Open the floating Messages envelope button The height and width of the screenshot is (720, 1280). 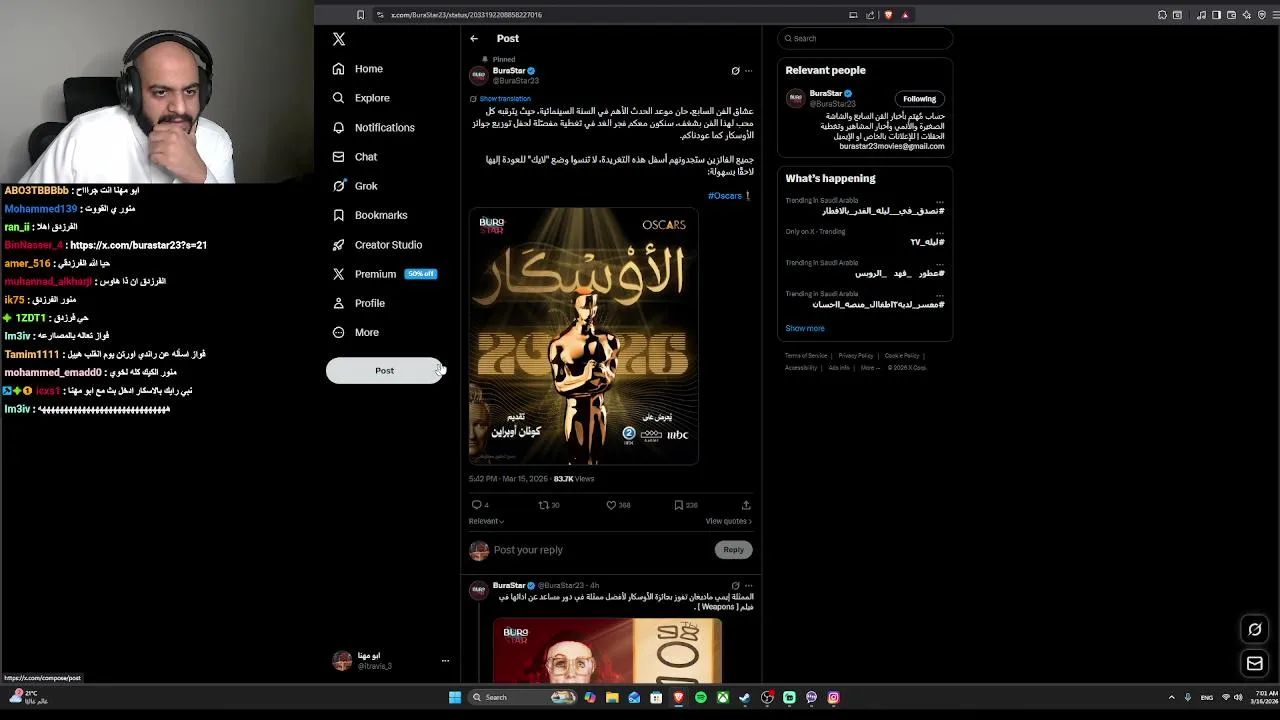coord(1255,663)
